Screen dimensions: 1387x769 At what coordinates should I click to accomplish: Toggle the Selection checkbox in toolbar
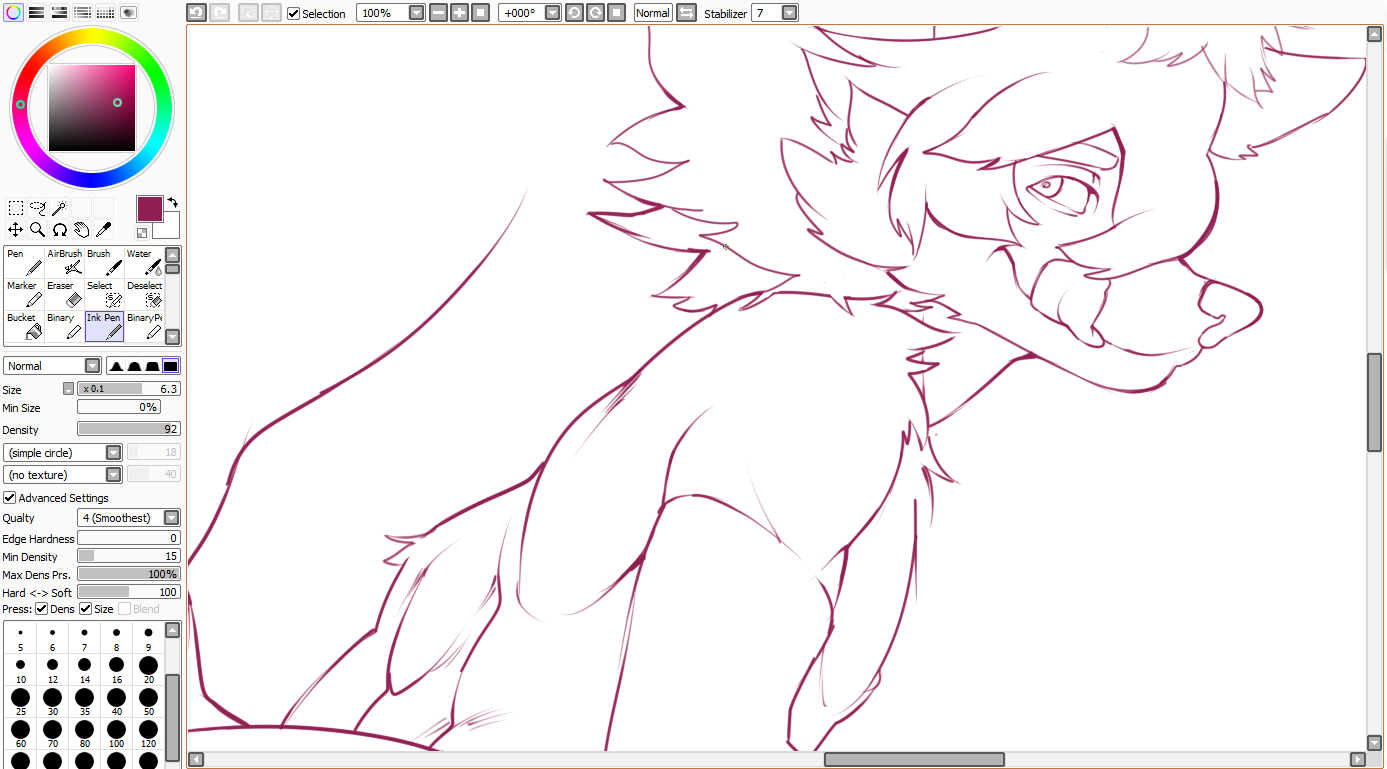click(293, 14)
